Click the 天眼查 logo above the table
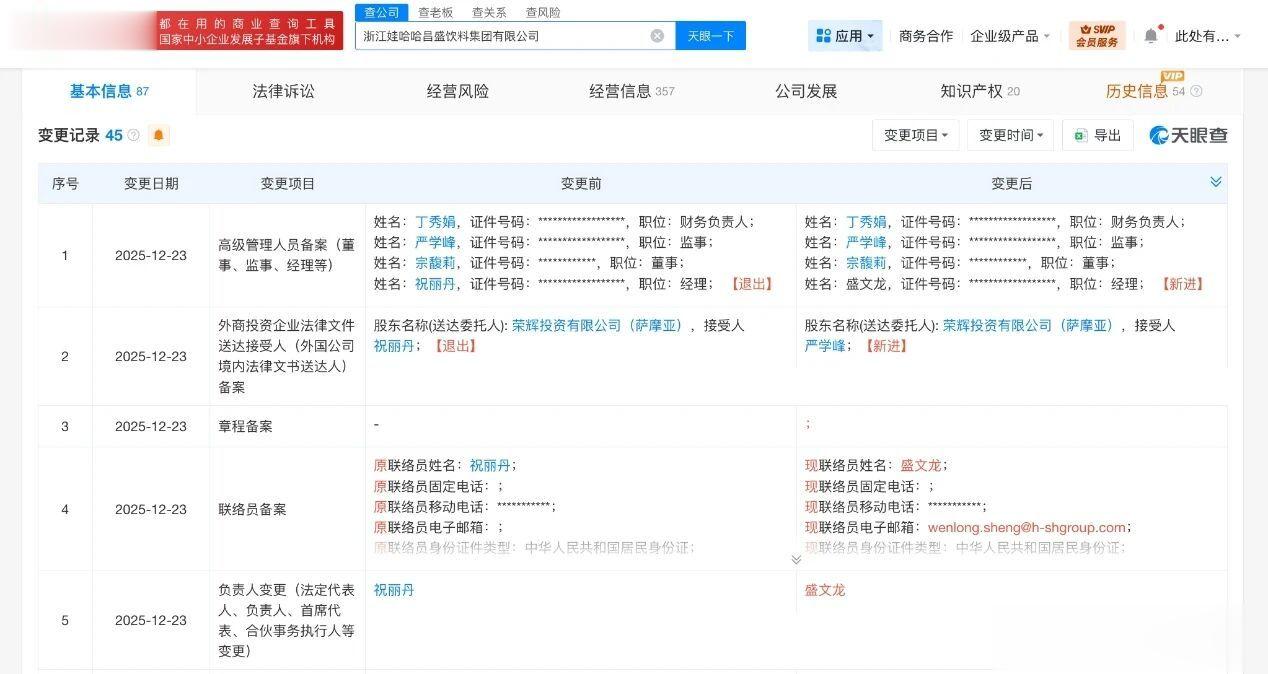The image size is (1268, 674). coord(1188,135)
